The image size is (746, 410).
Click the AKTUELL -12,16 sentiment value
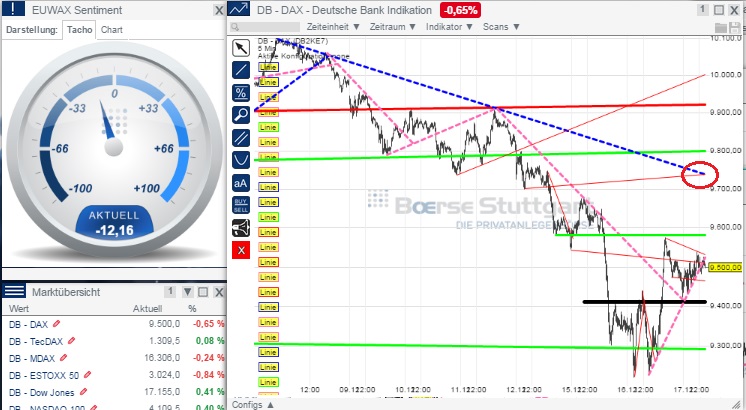coord(114,223)
